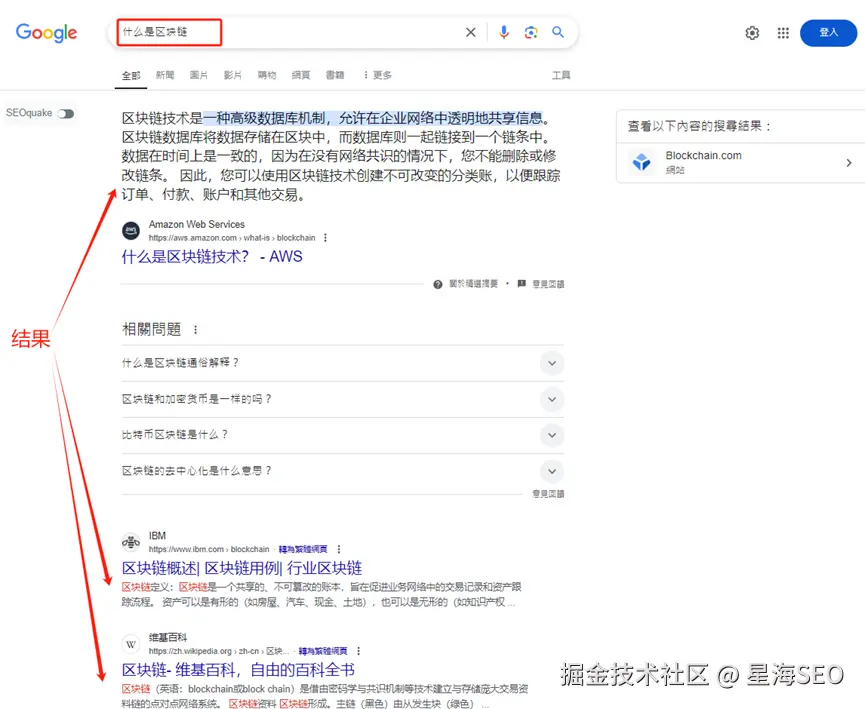Switch to the 購物 tab
This screenshot has width=865, height=709.
click(267, 75)
